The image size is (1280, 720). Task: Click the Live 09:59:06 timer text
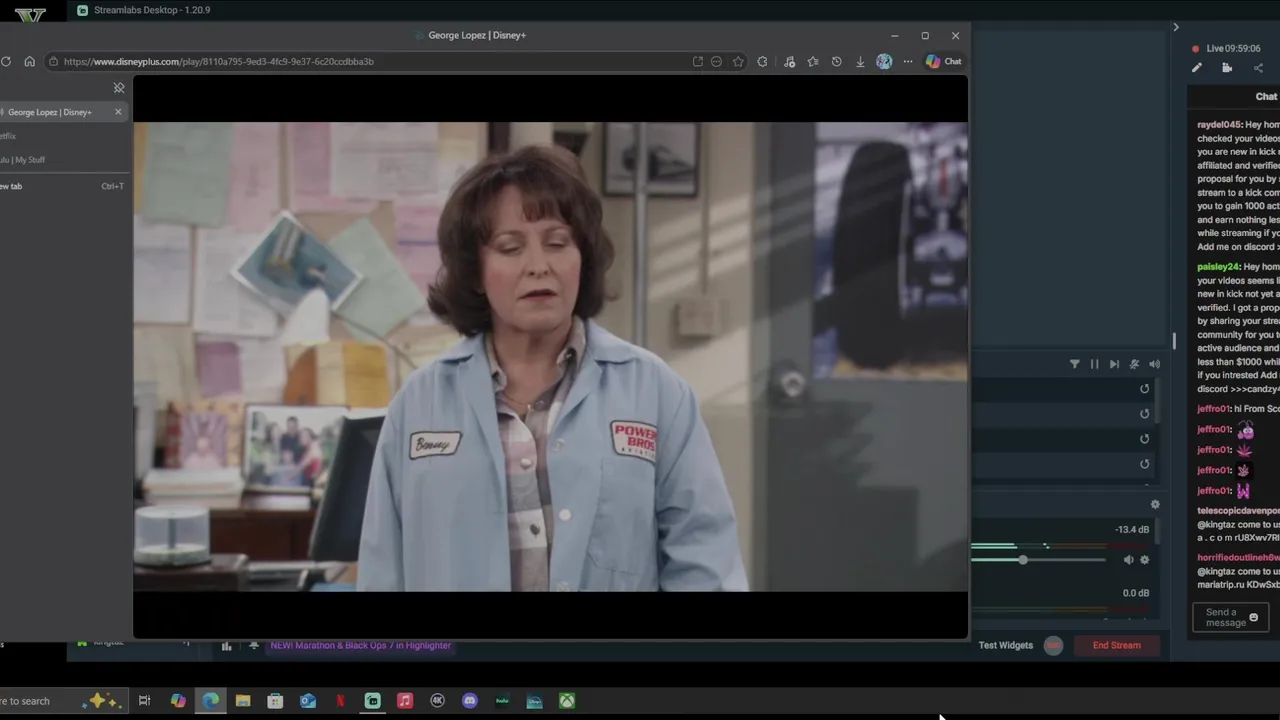pyautogui.click(x=1233, y=48)
